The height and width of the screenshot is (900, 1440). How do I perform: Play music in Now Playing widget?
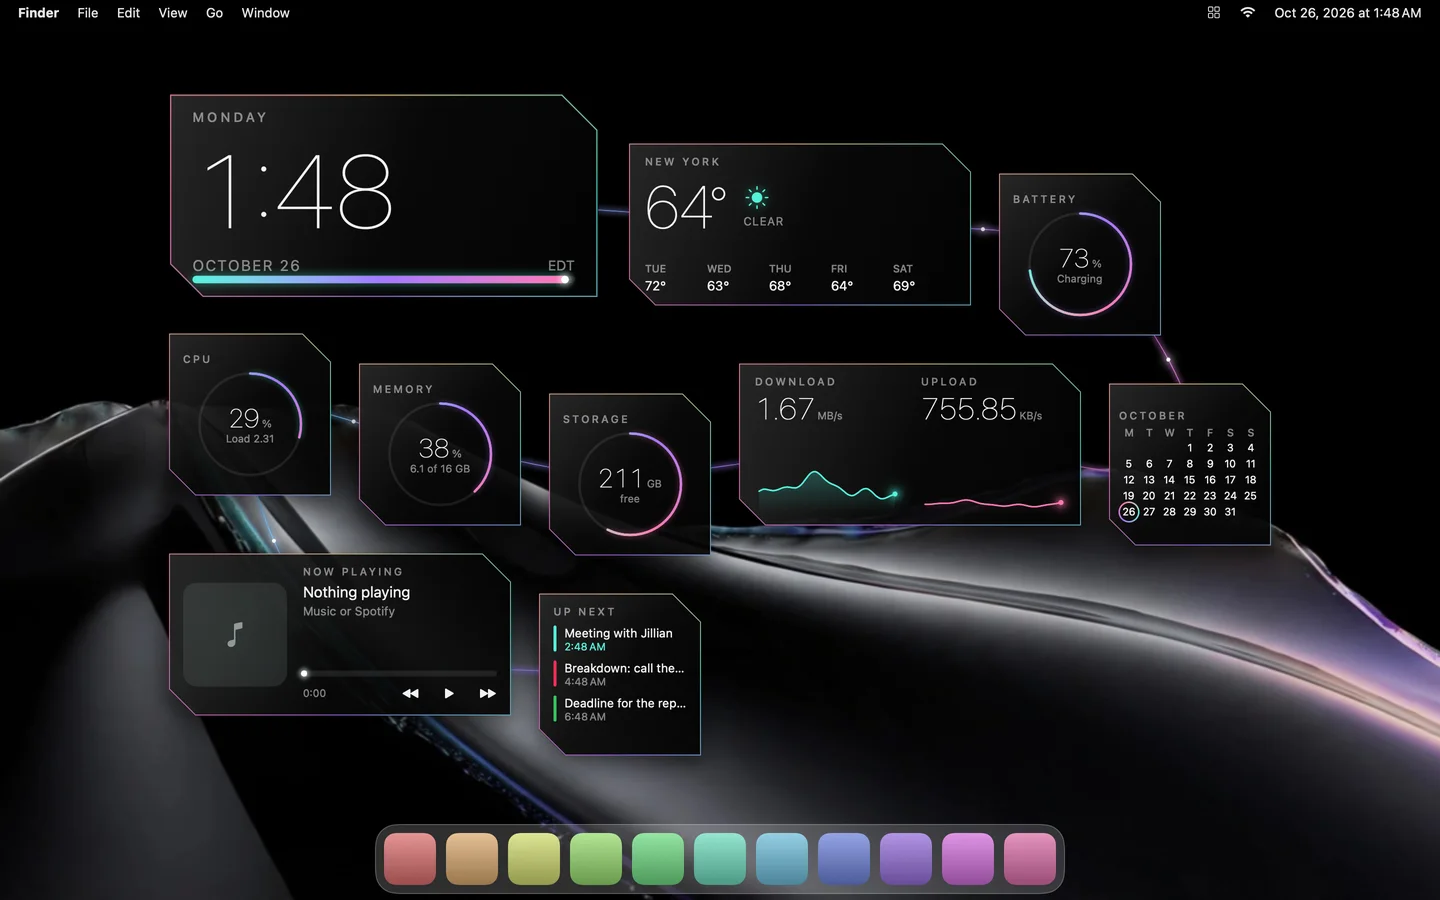pyautogui.click(x=449, y=693)
